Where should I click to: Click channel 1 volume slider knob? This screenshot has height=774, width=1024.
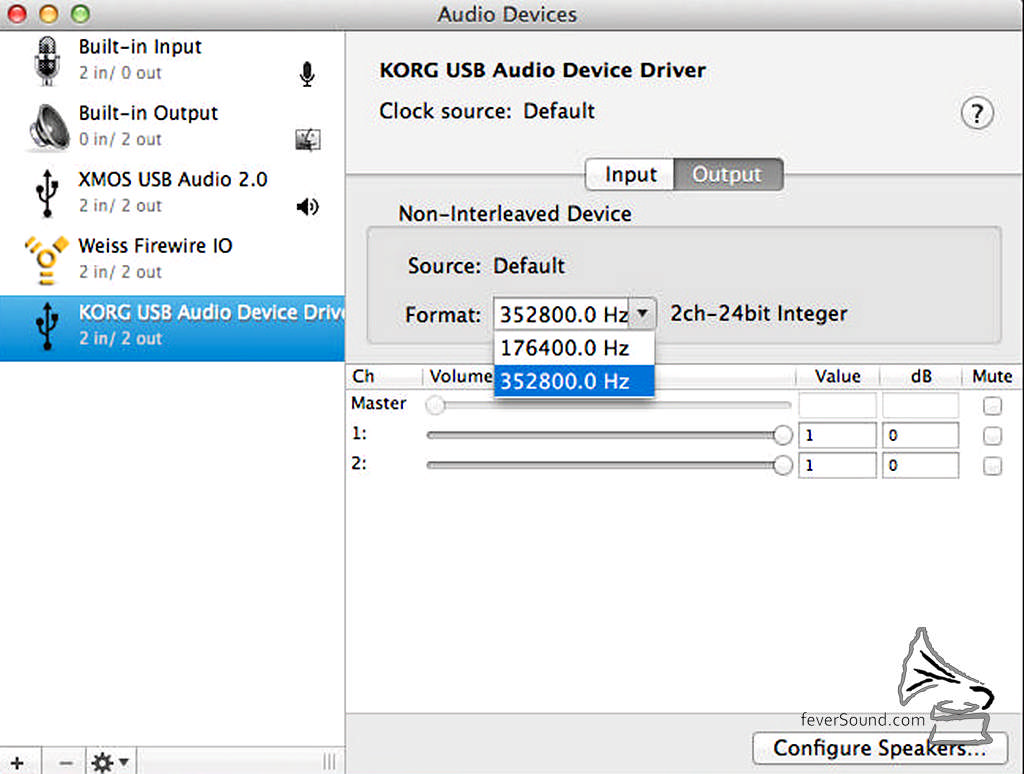(782, 435)
